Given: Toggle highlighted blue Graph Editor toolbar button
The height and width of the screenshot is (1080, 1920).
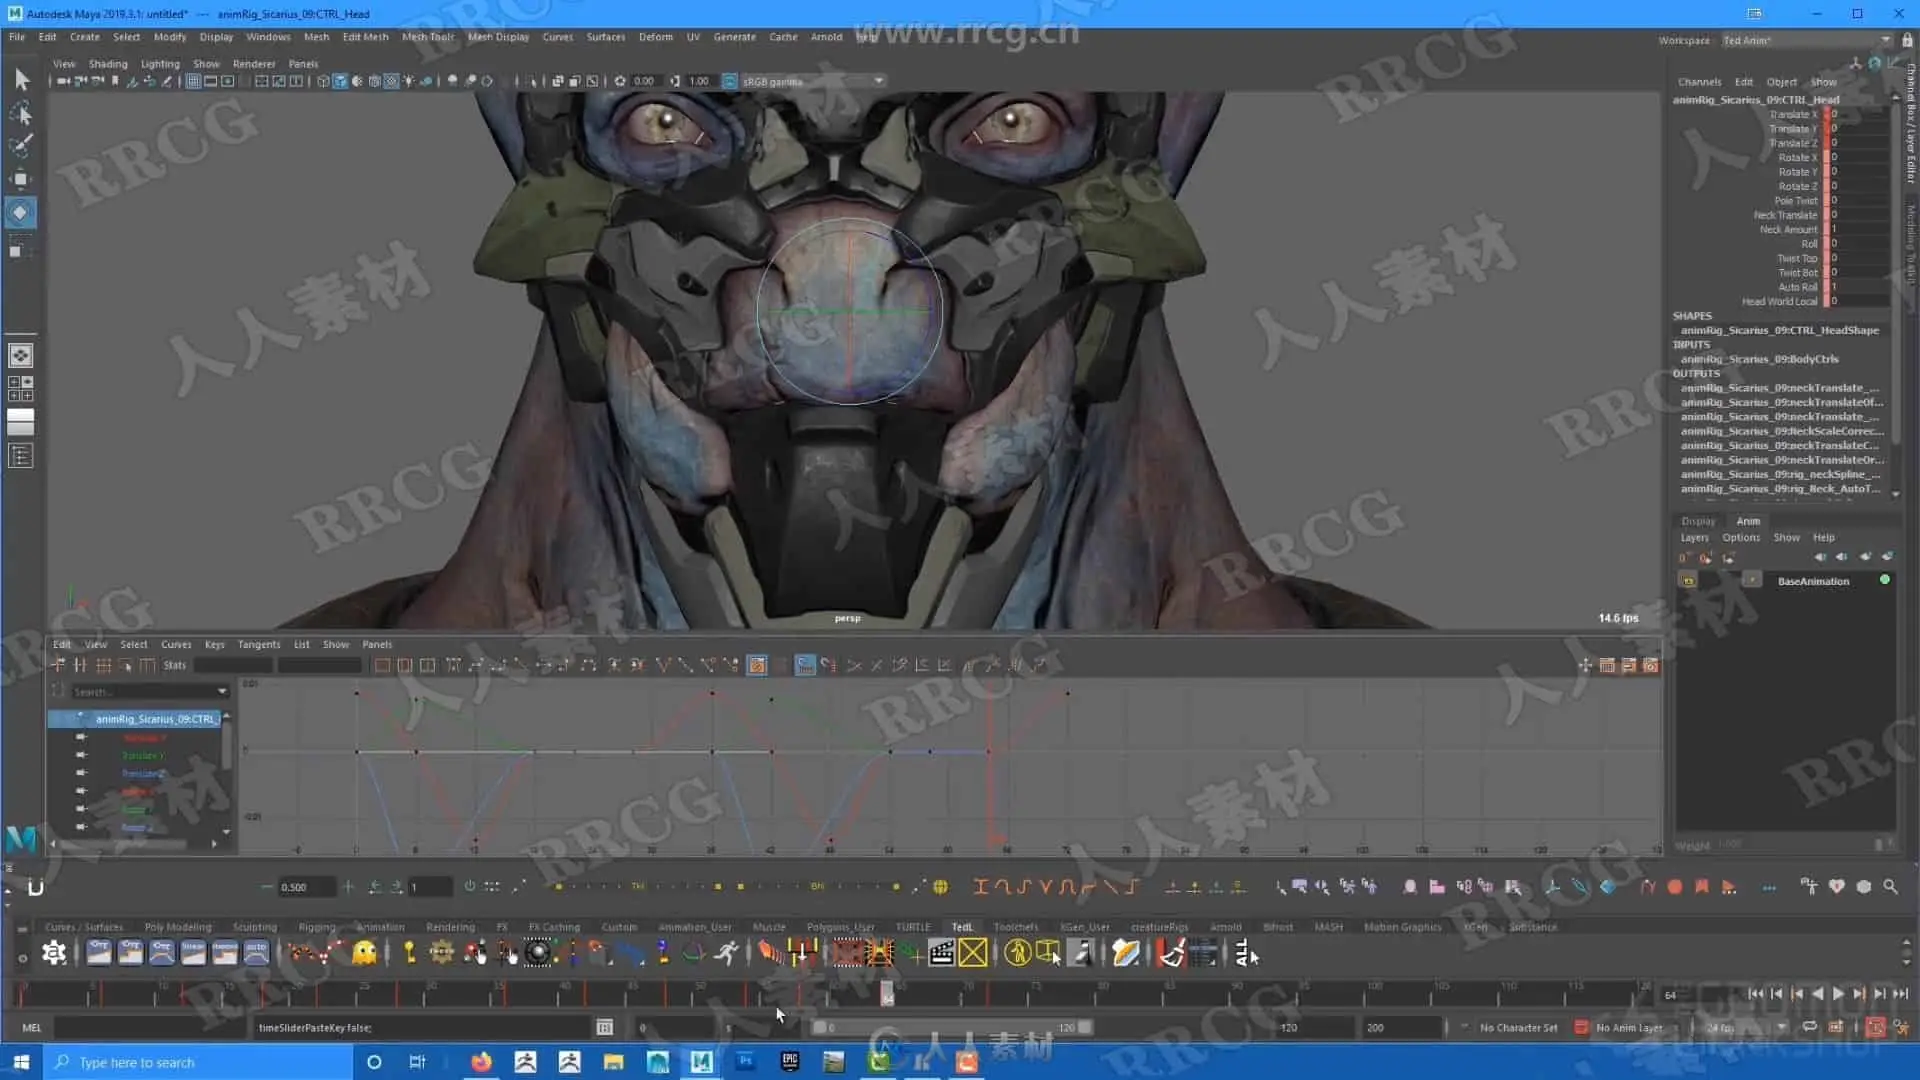Looking at the screenshot, I should tap(805, 665).
